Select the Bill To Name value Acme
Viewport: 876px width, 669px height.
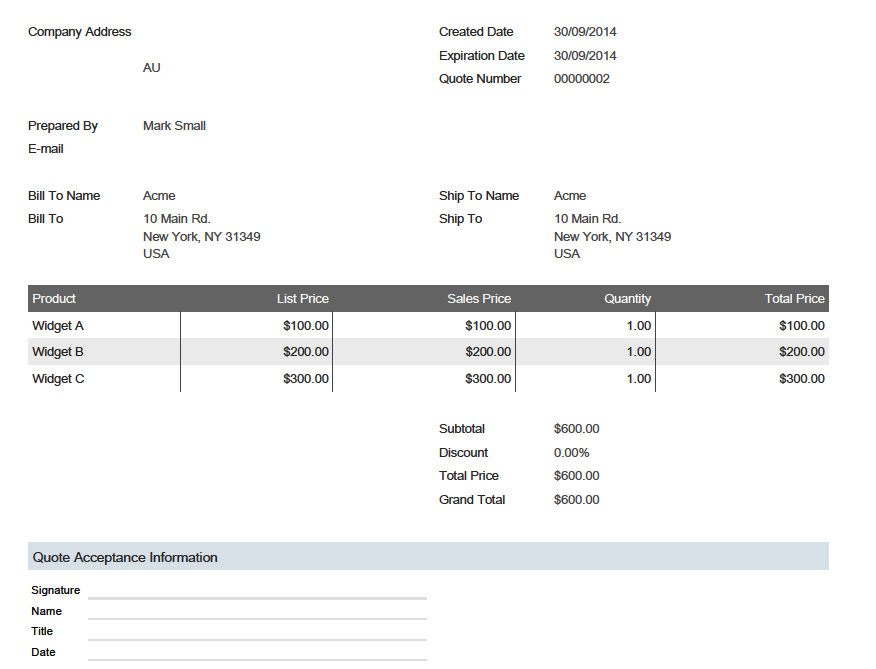[157, 195]
